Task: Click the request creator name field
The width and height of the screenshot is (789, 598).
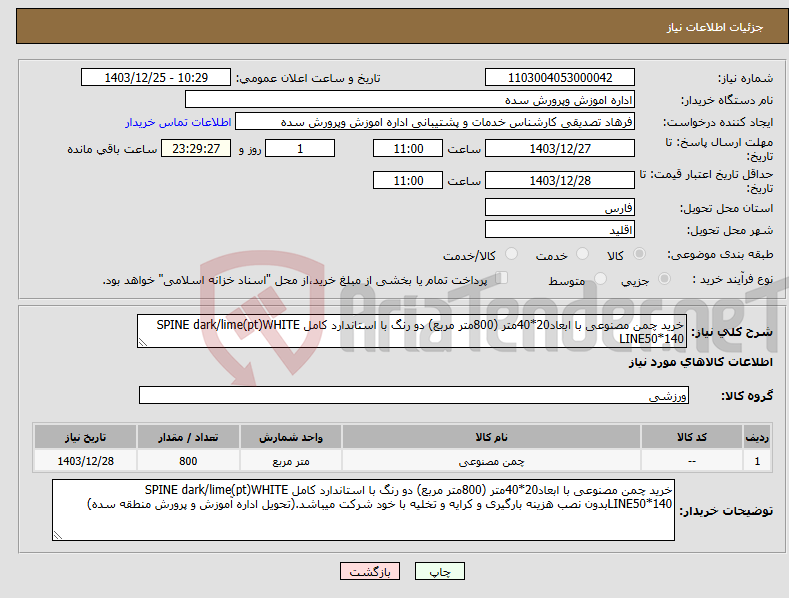Action: (x=435, y=122)
